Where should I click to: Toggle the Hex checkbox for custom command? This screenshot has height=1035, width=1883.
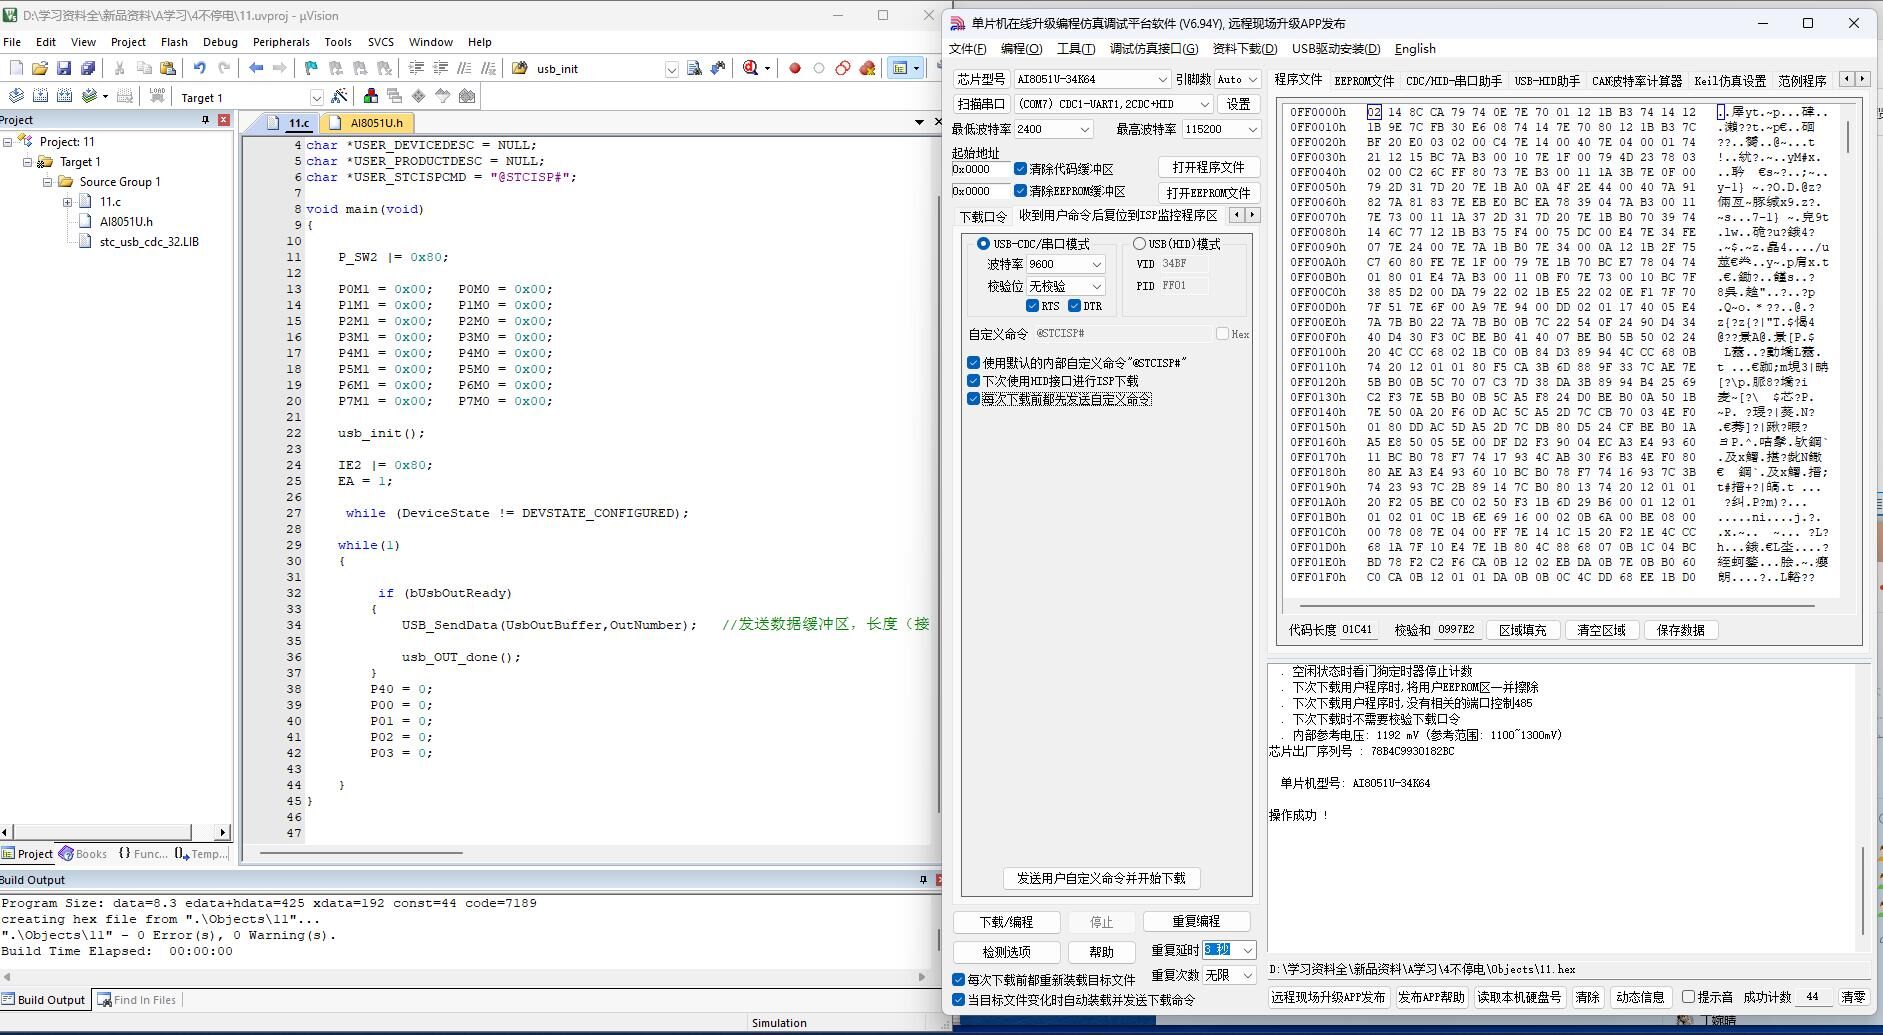(1222, 334)
